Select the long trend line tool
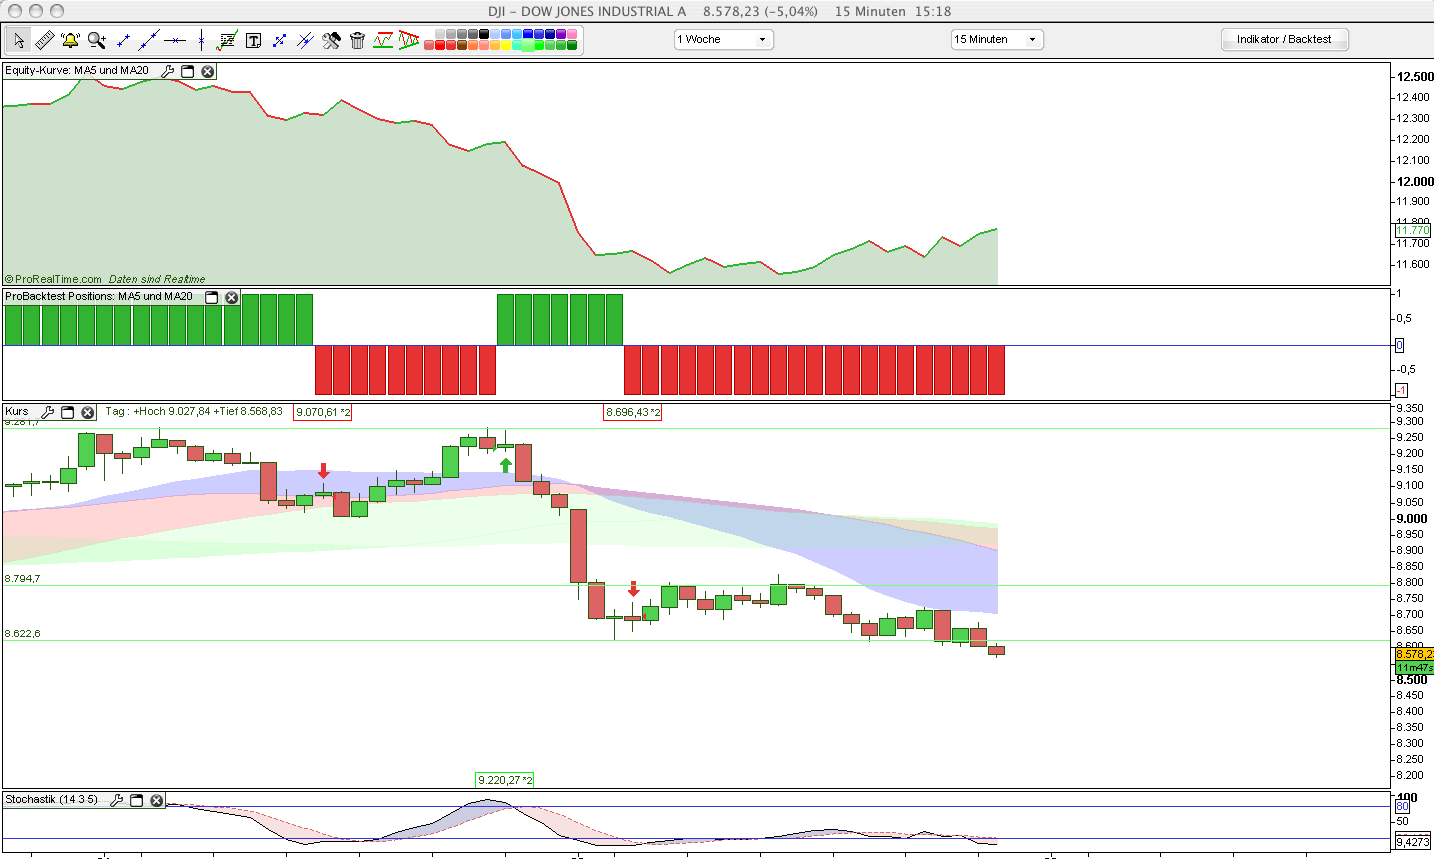Viewport: 1434px width, 859px height. point(149,40)
